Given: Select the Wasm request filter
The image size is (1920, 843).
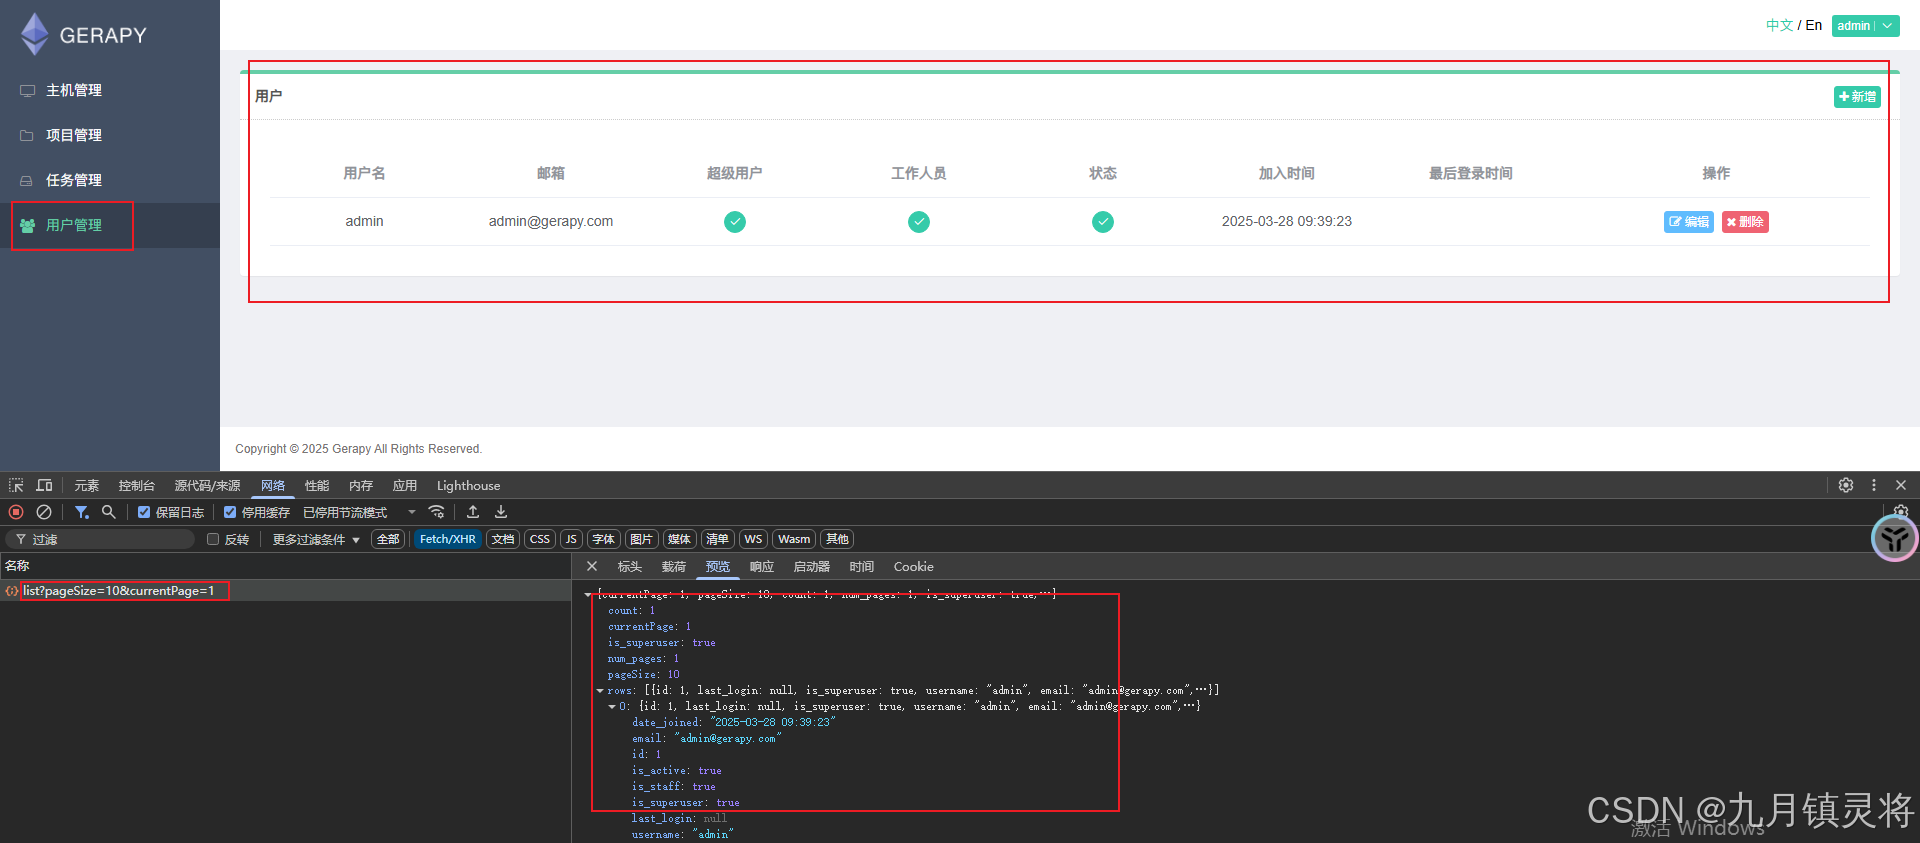Looking at the screenshot, I should pyautogui.click(x=794, y=539).
